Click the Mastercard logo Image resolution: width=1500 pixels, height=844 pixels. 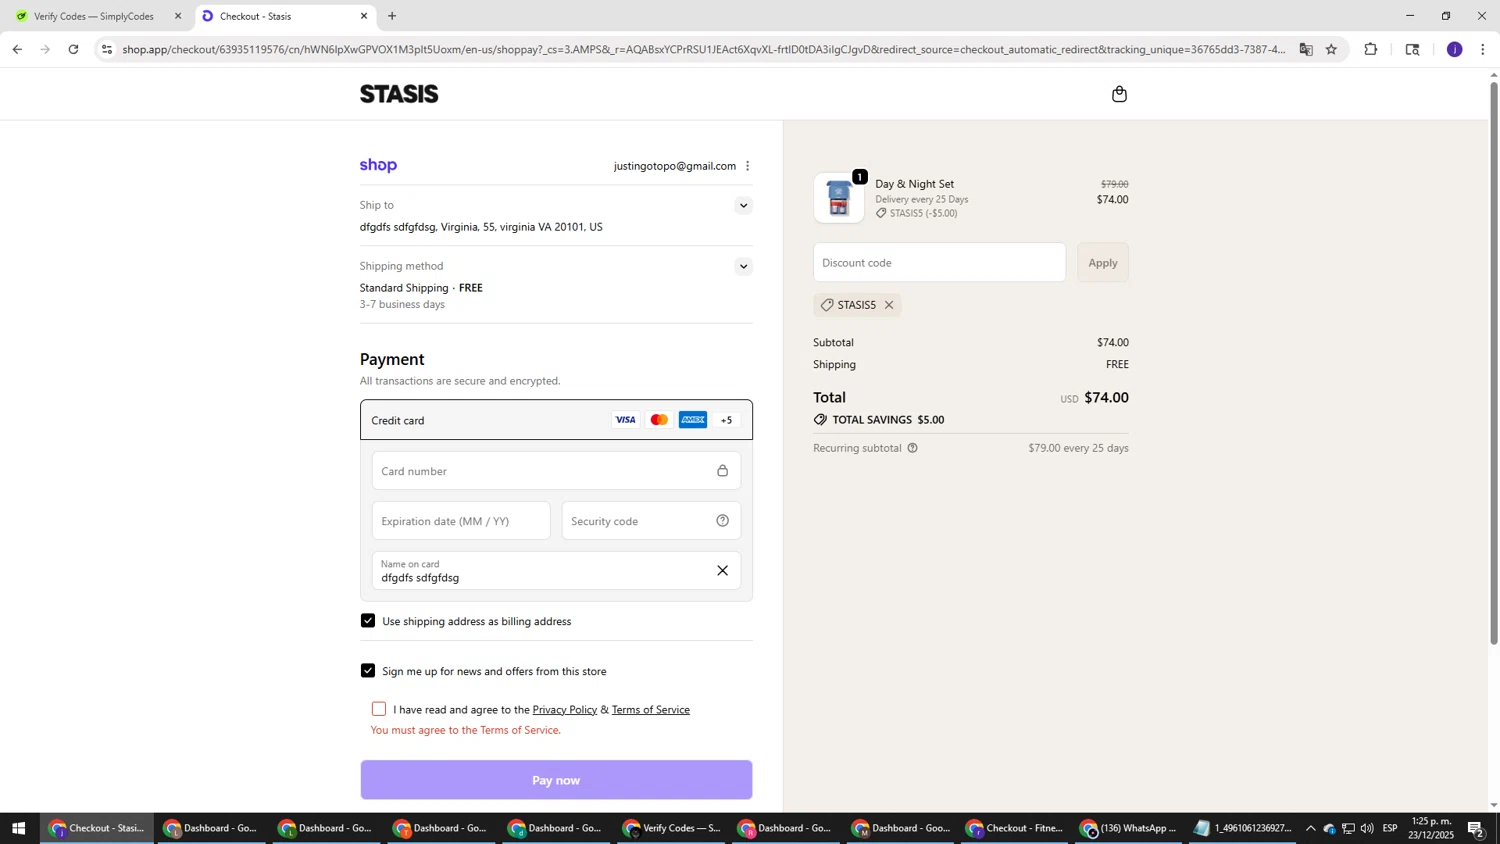click(x=659, y=420)
